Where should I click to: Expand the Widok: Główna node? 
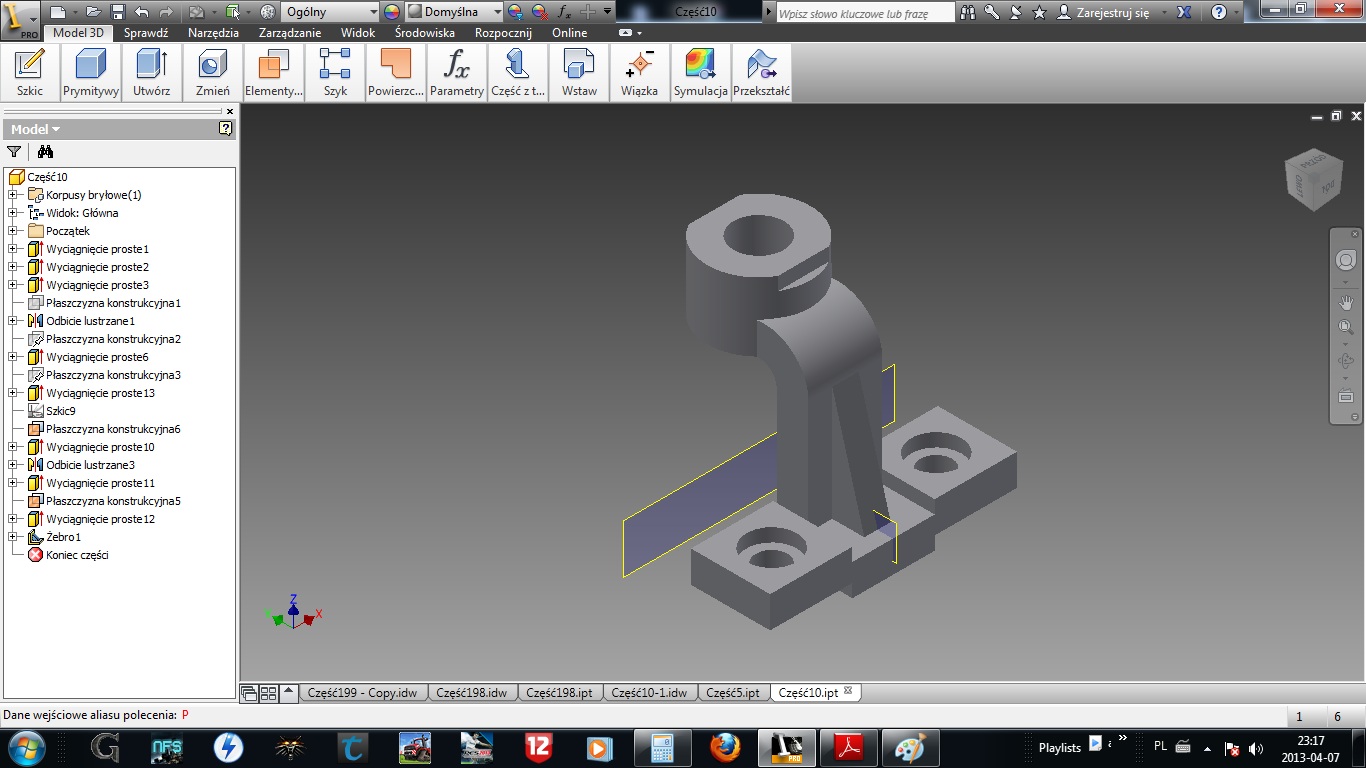click(x=13, y=213)
